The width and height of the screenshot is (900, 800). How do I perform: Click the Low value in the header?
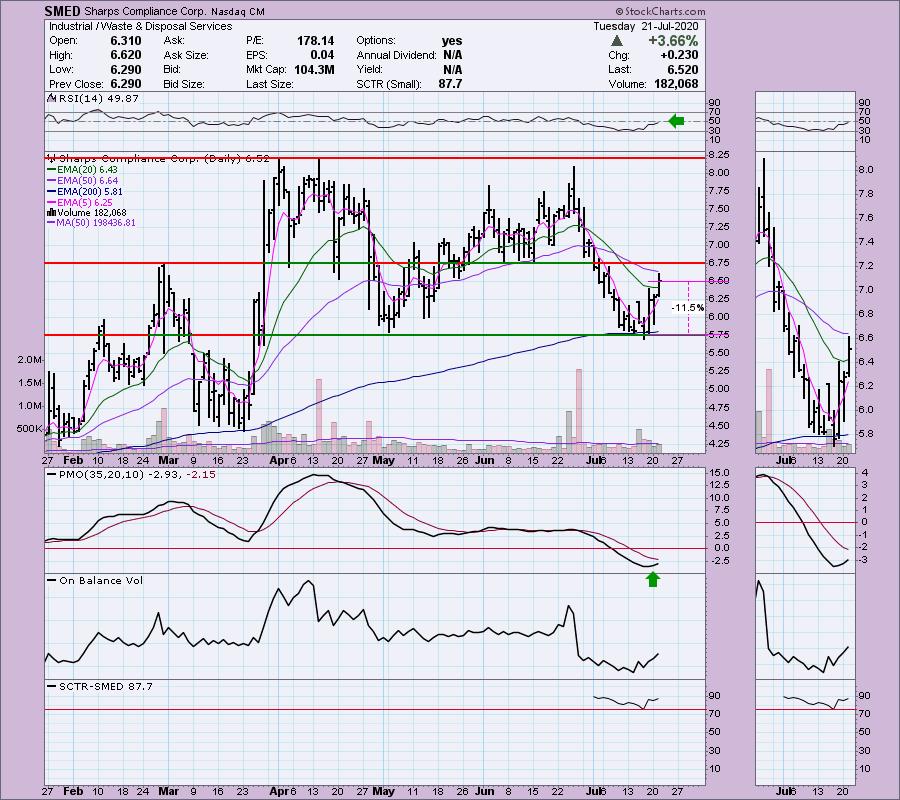pos(126,69)
